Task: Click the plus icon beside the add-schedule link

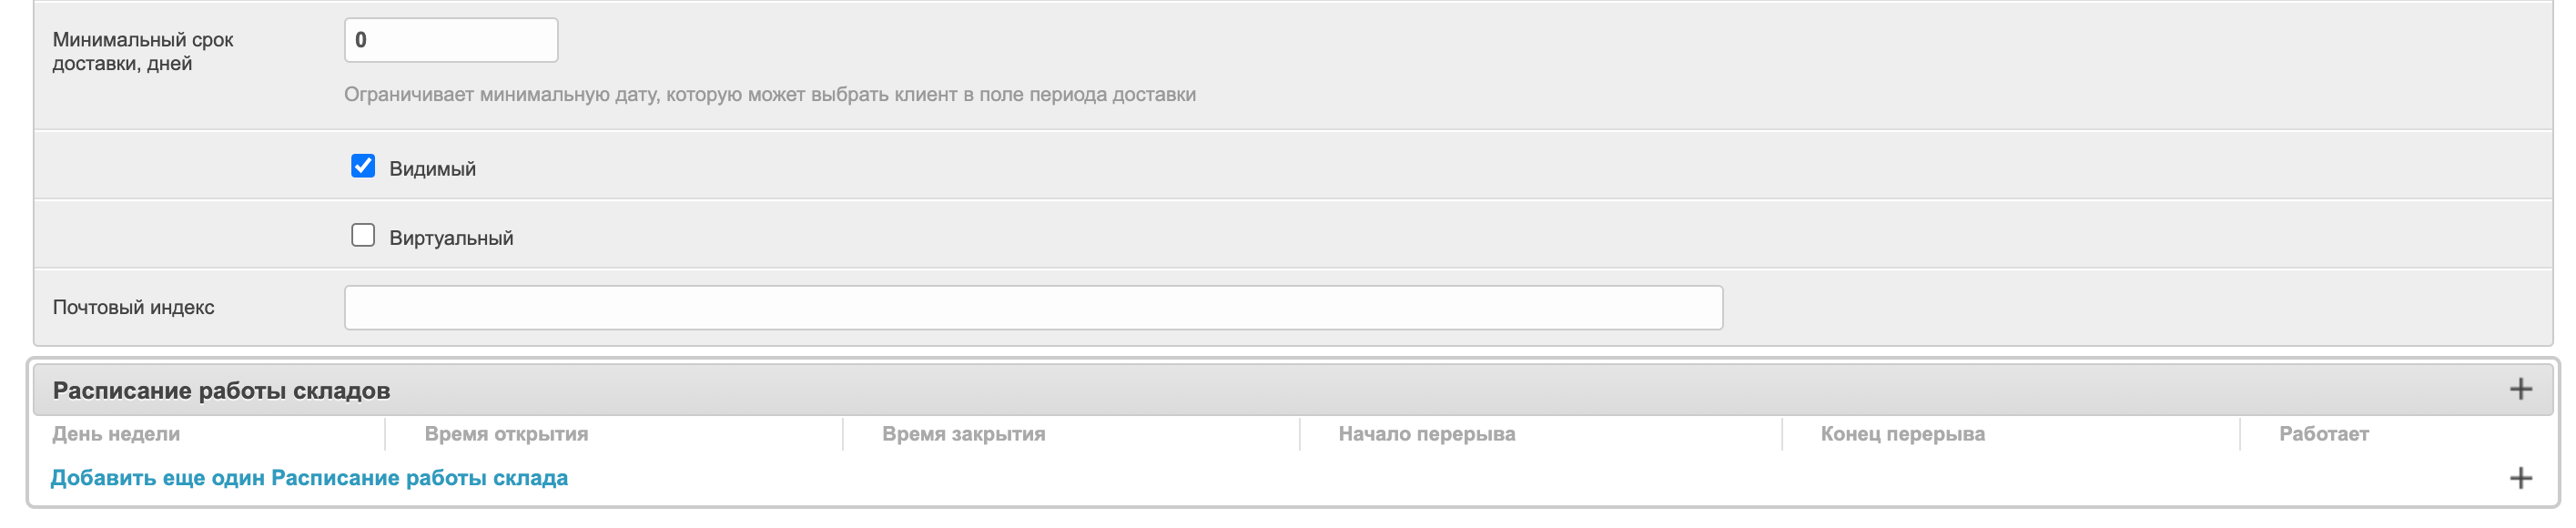Action: click(2520, 478)
